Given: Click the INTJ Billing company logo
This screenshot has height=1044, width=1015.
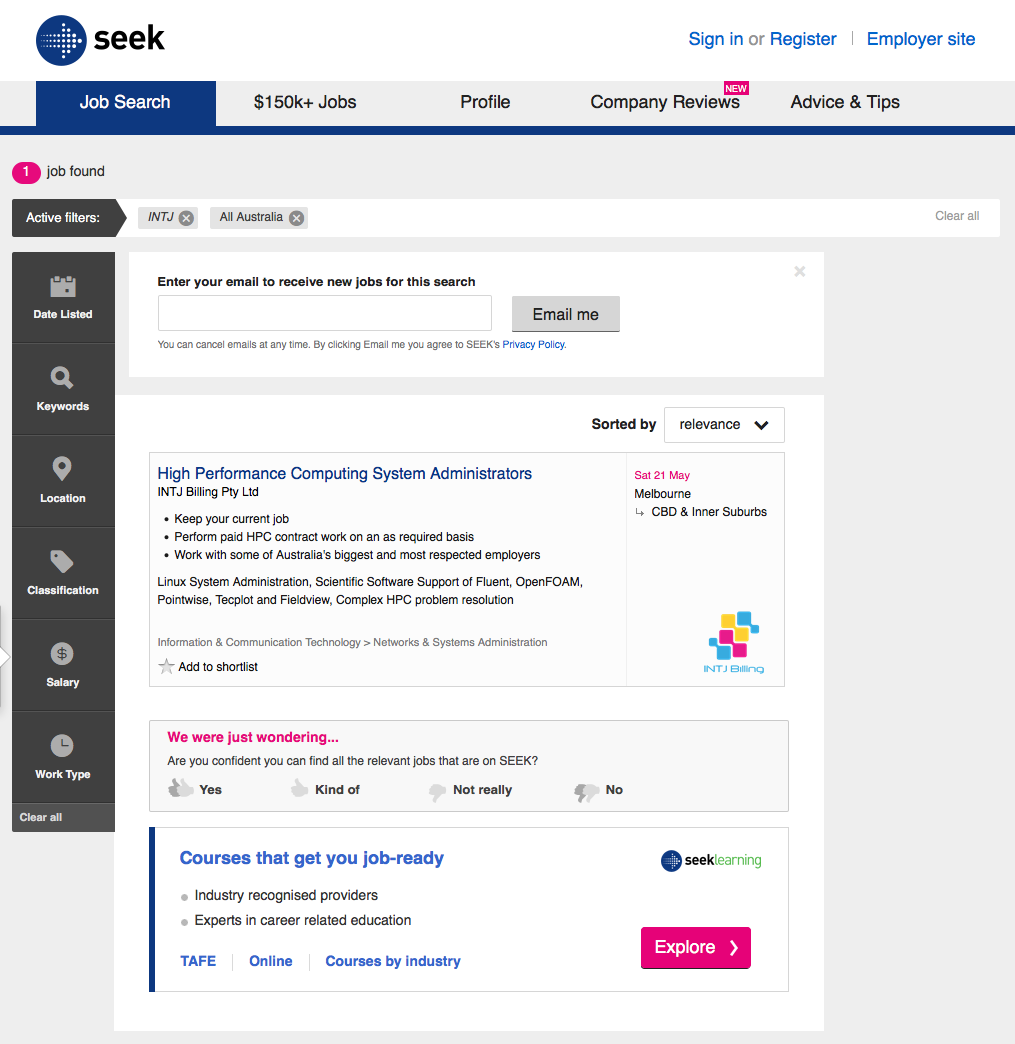Looking at the screenshot, I should coord(734,643).
